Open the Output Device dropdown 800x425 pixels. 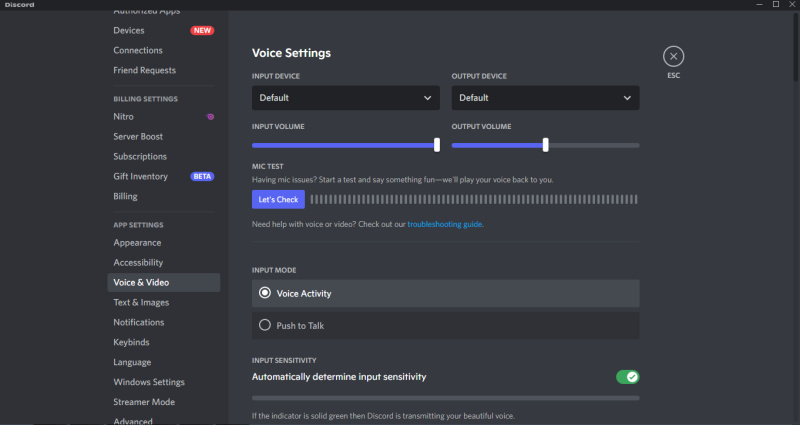click(x=545, y=98)
